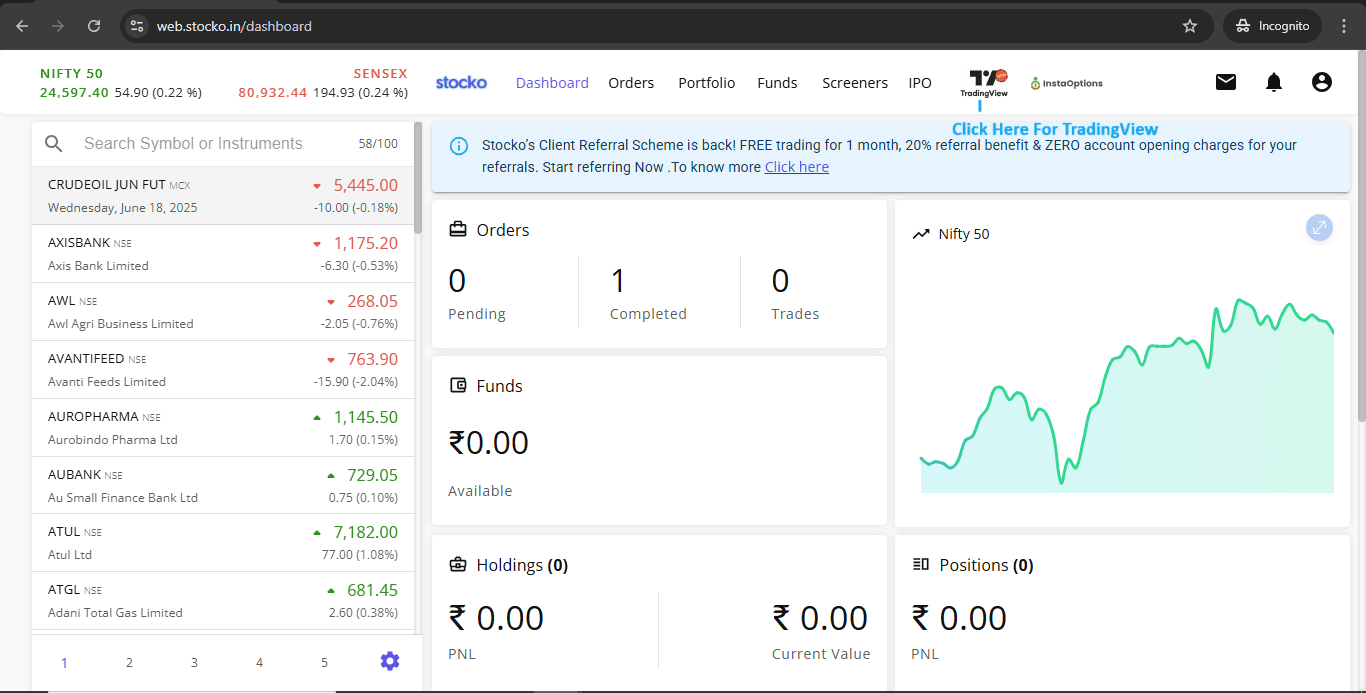Image resolution: width=1366 pixels, height=693 pixels.
Task: Click the referral 'Click here' link
Action: (796, 167)
